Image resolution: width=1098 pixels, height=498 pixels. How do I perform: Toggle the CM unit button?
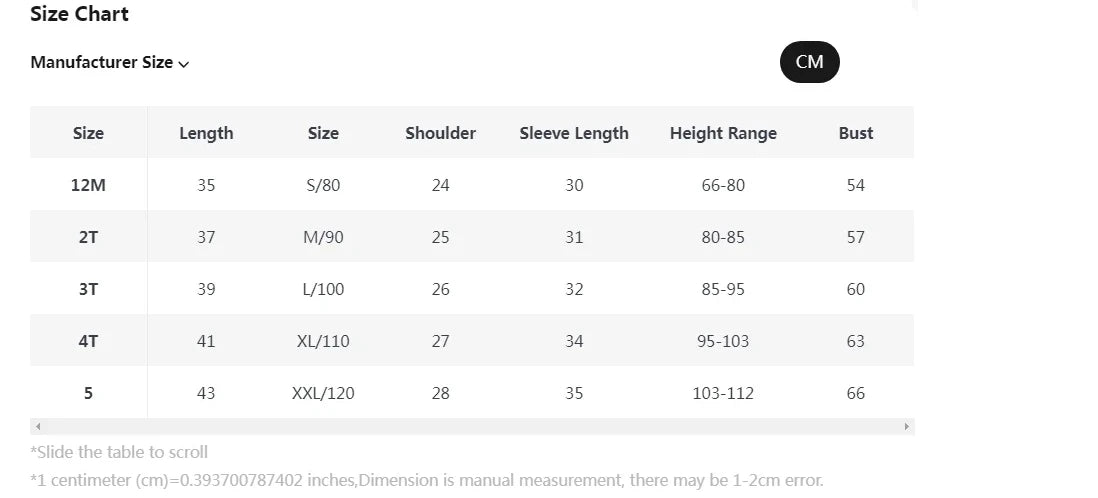[809, 62]
